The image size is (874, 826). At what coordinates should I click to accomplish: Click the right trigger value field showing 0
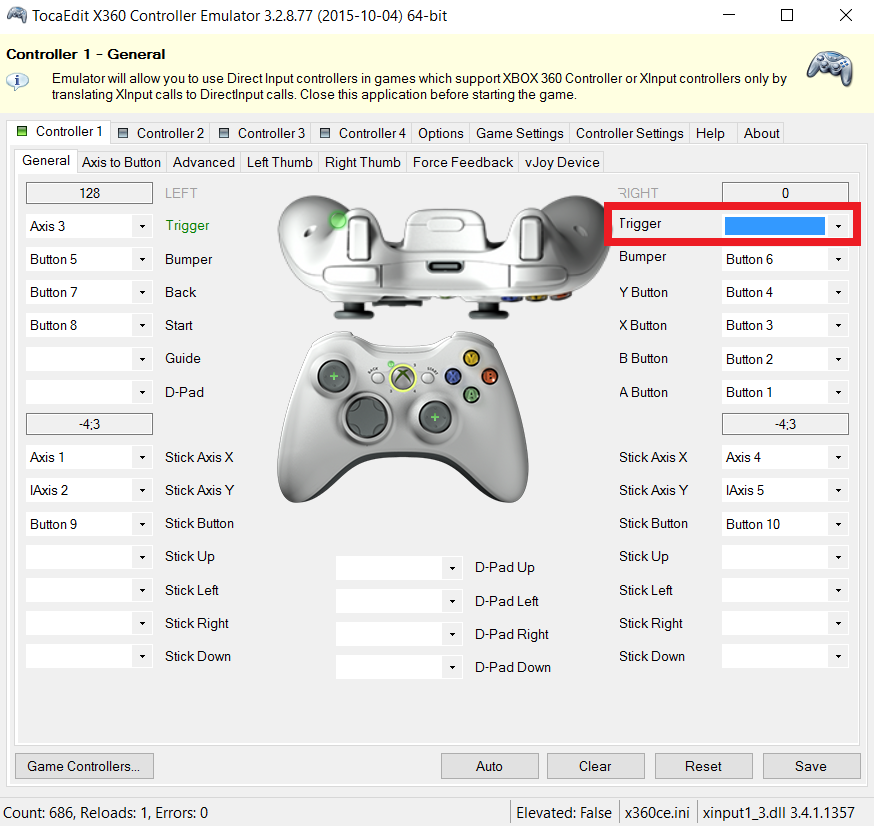(785, 193)
